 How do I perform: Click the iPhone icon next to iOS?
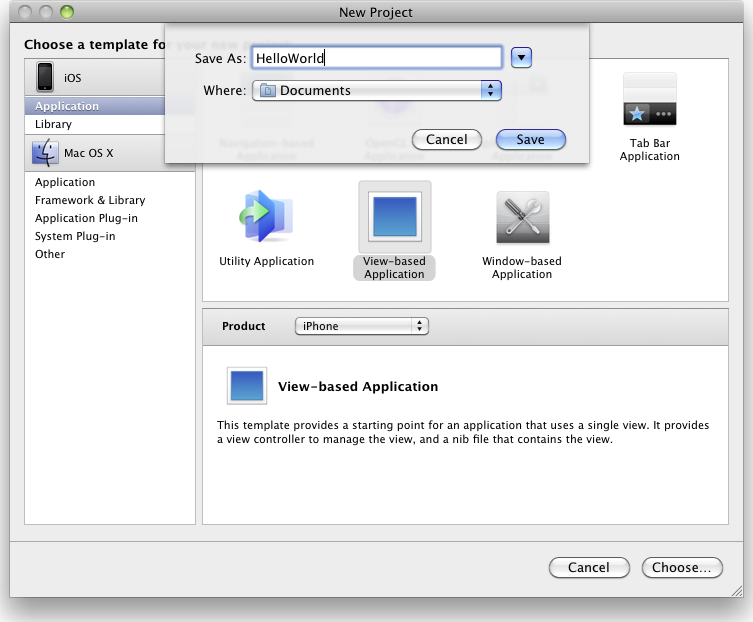[x=45, y=76]
